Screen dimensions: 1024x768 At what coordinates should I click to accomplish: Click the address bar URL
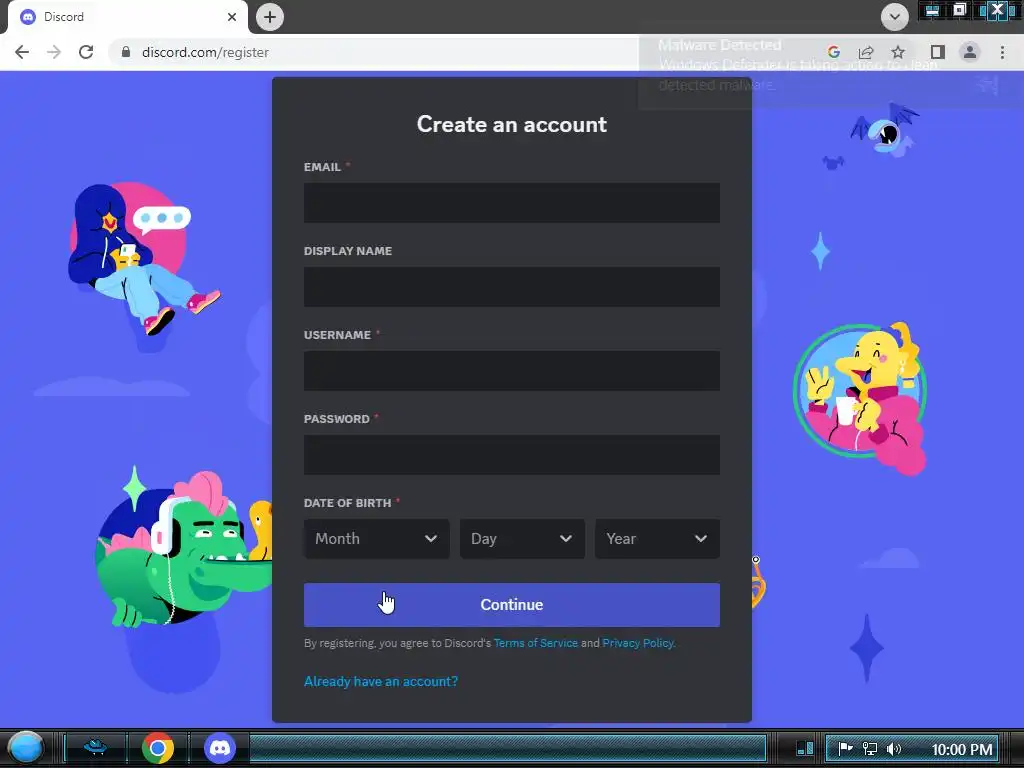(x=205, y=52)
